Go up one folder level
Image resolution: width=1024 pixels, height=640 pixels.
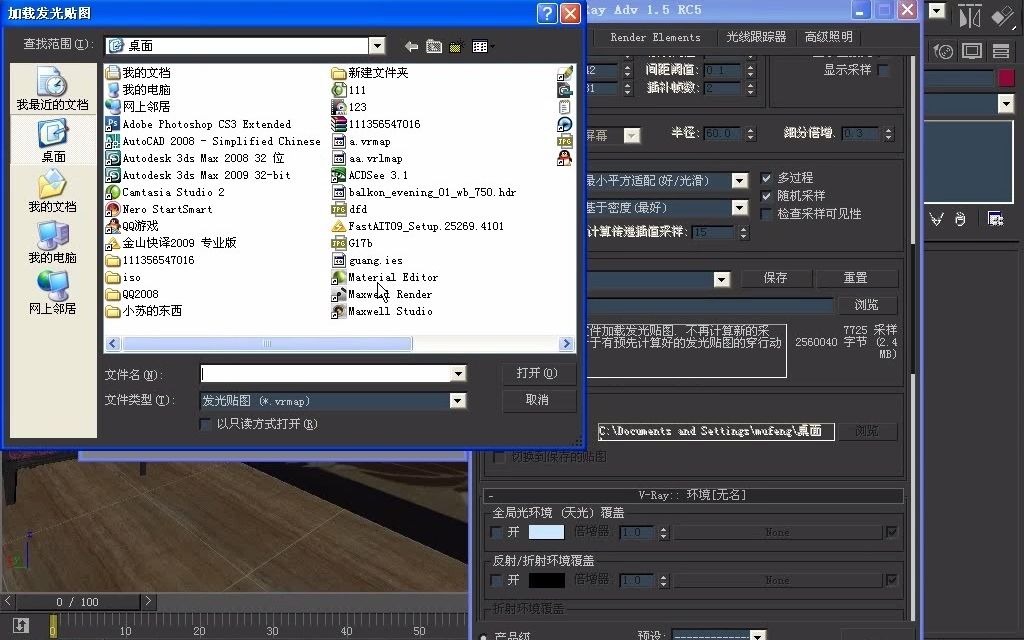pos(434,46)
